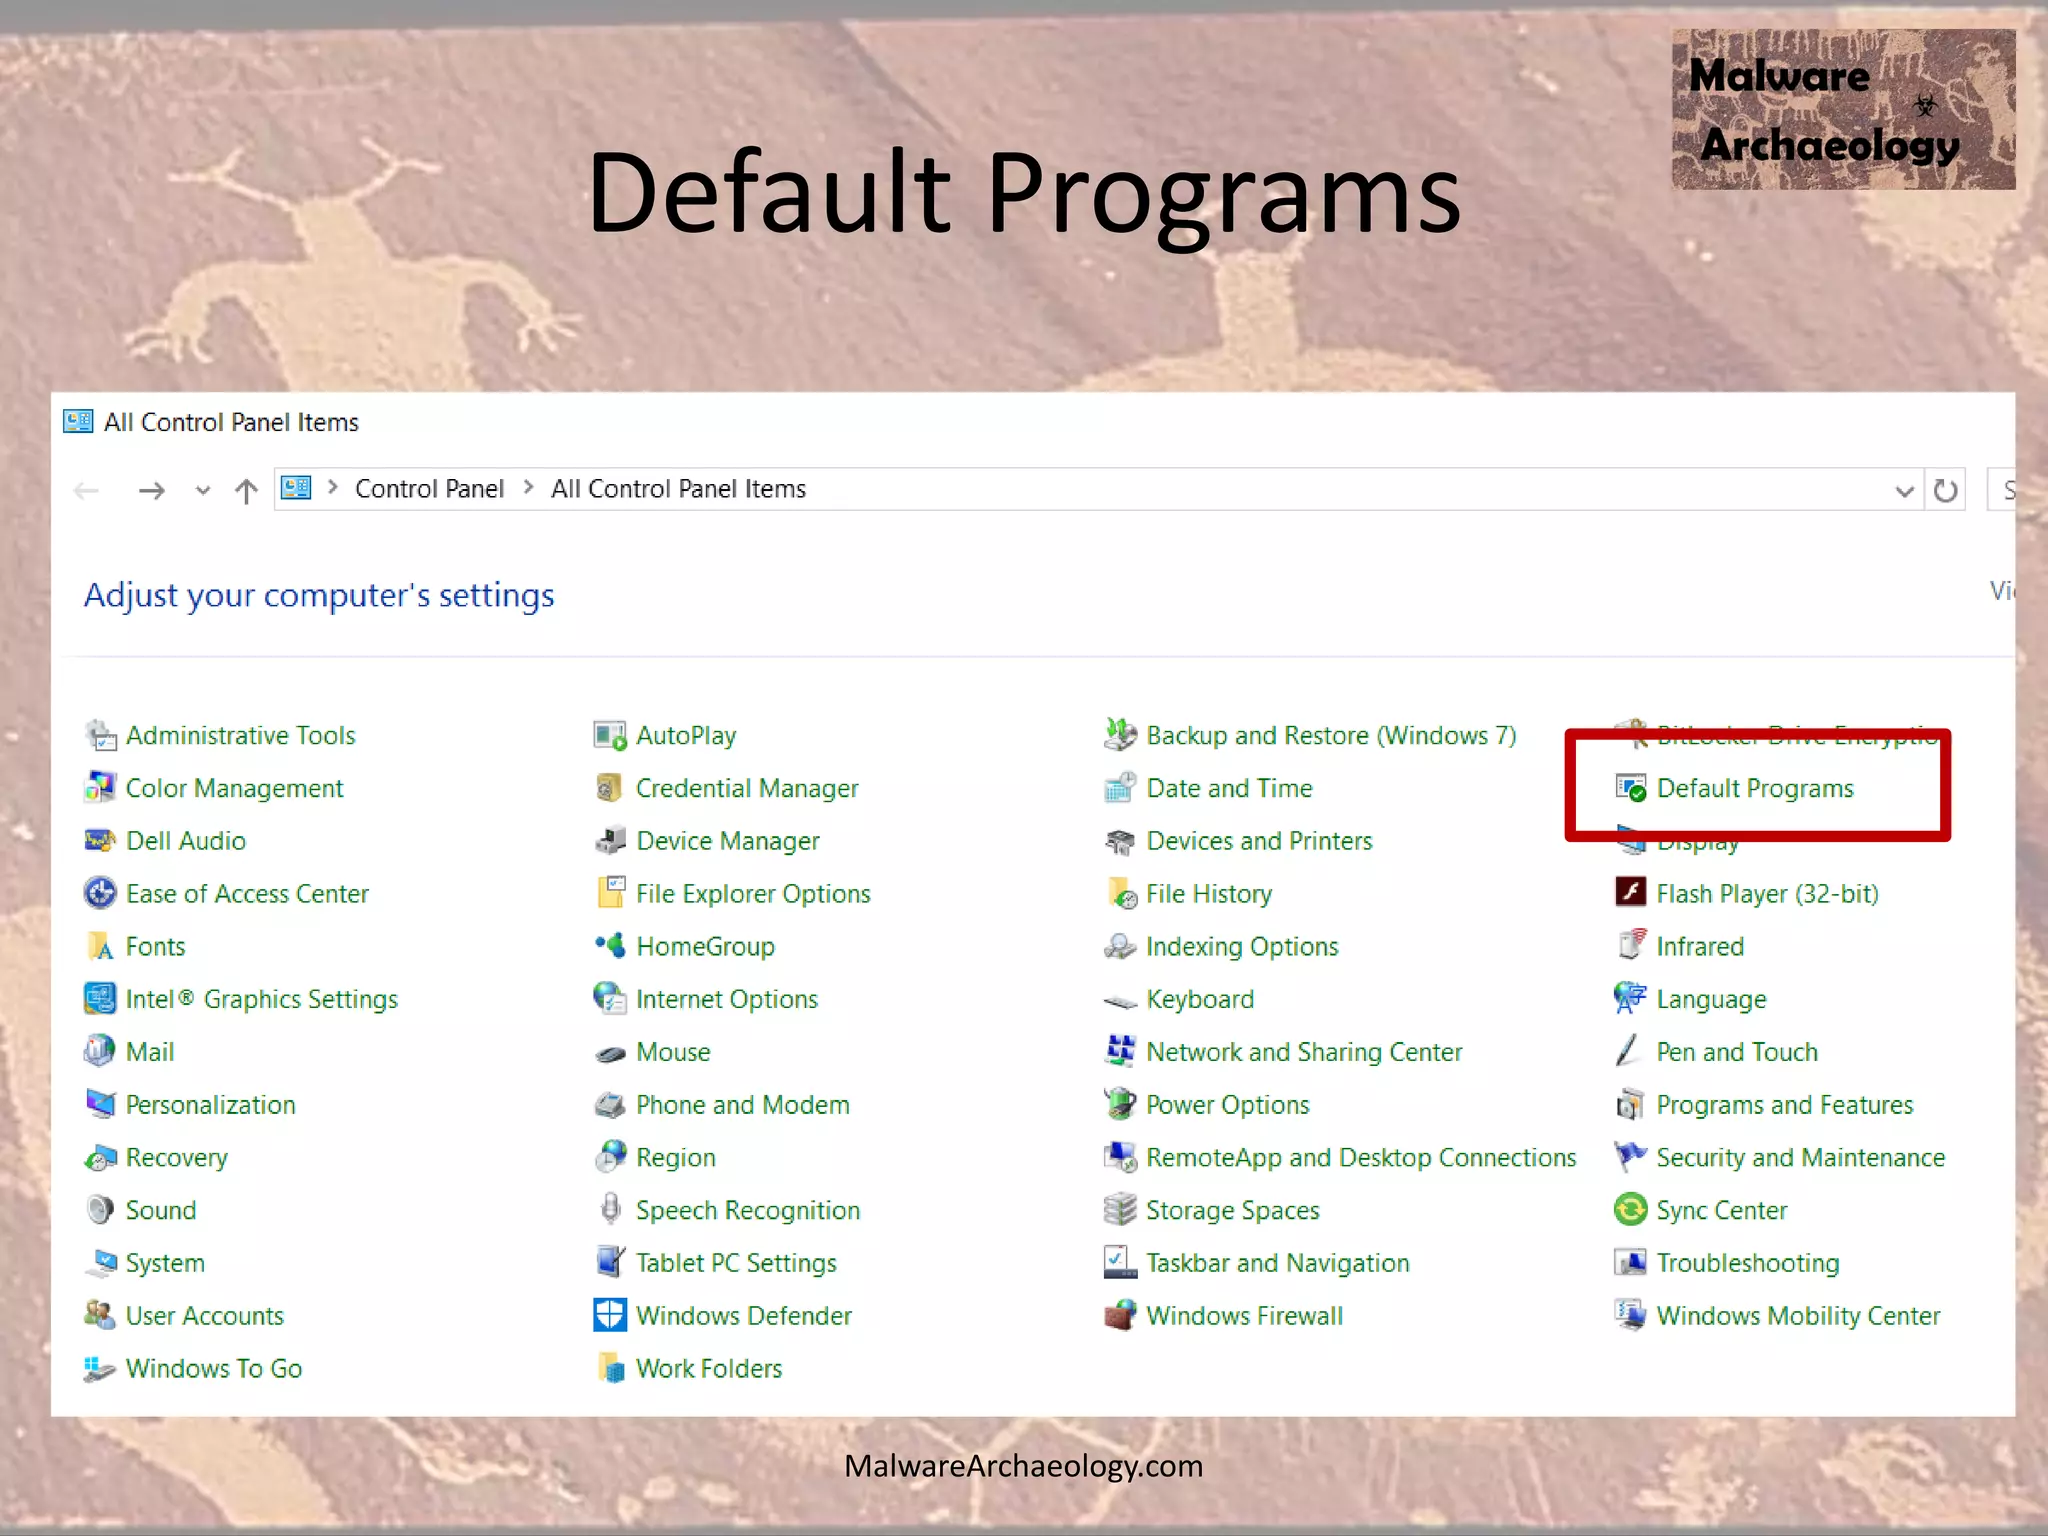Viewport: 2048px width, 1536px height.
Task: Open Intel Graphics Settings icon
Action: pos(100,999)
